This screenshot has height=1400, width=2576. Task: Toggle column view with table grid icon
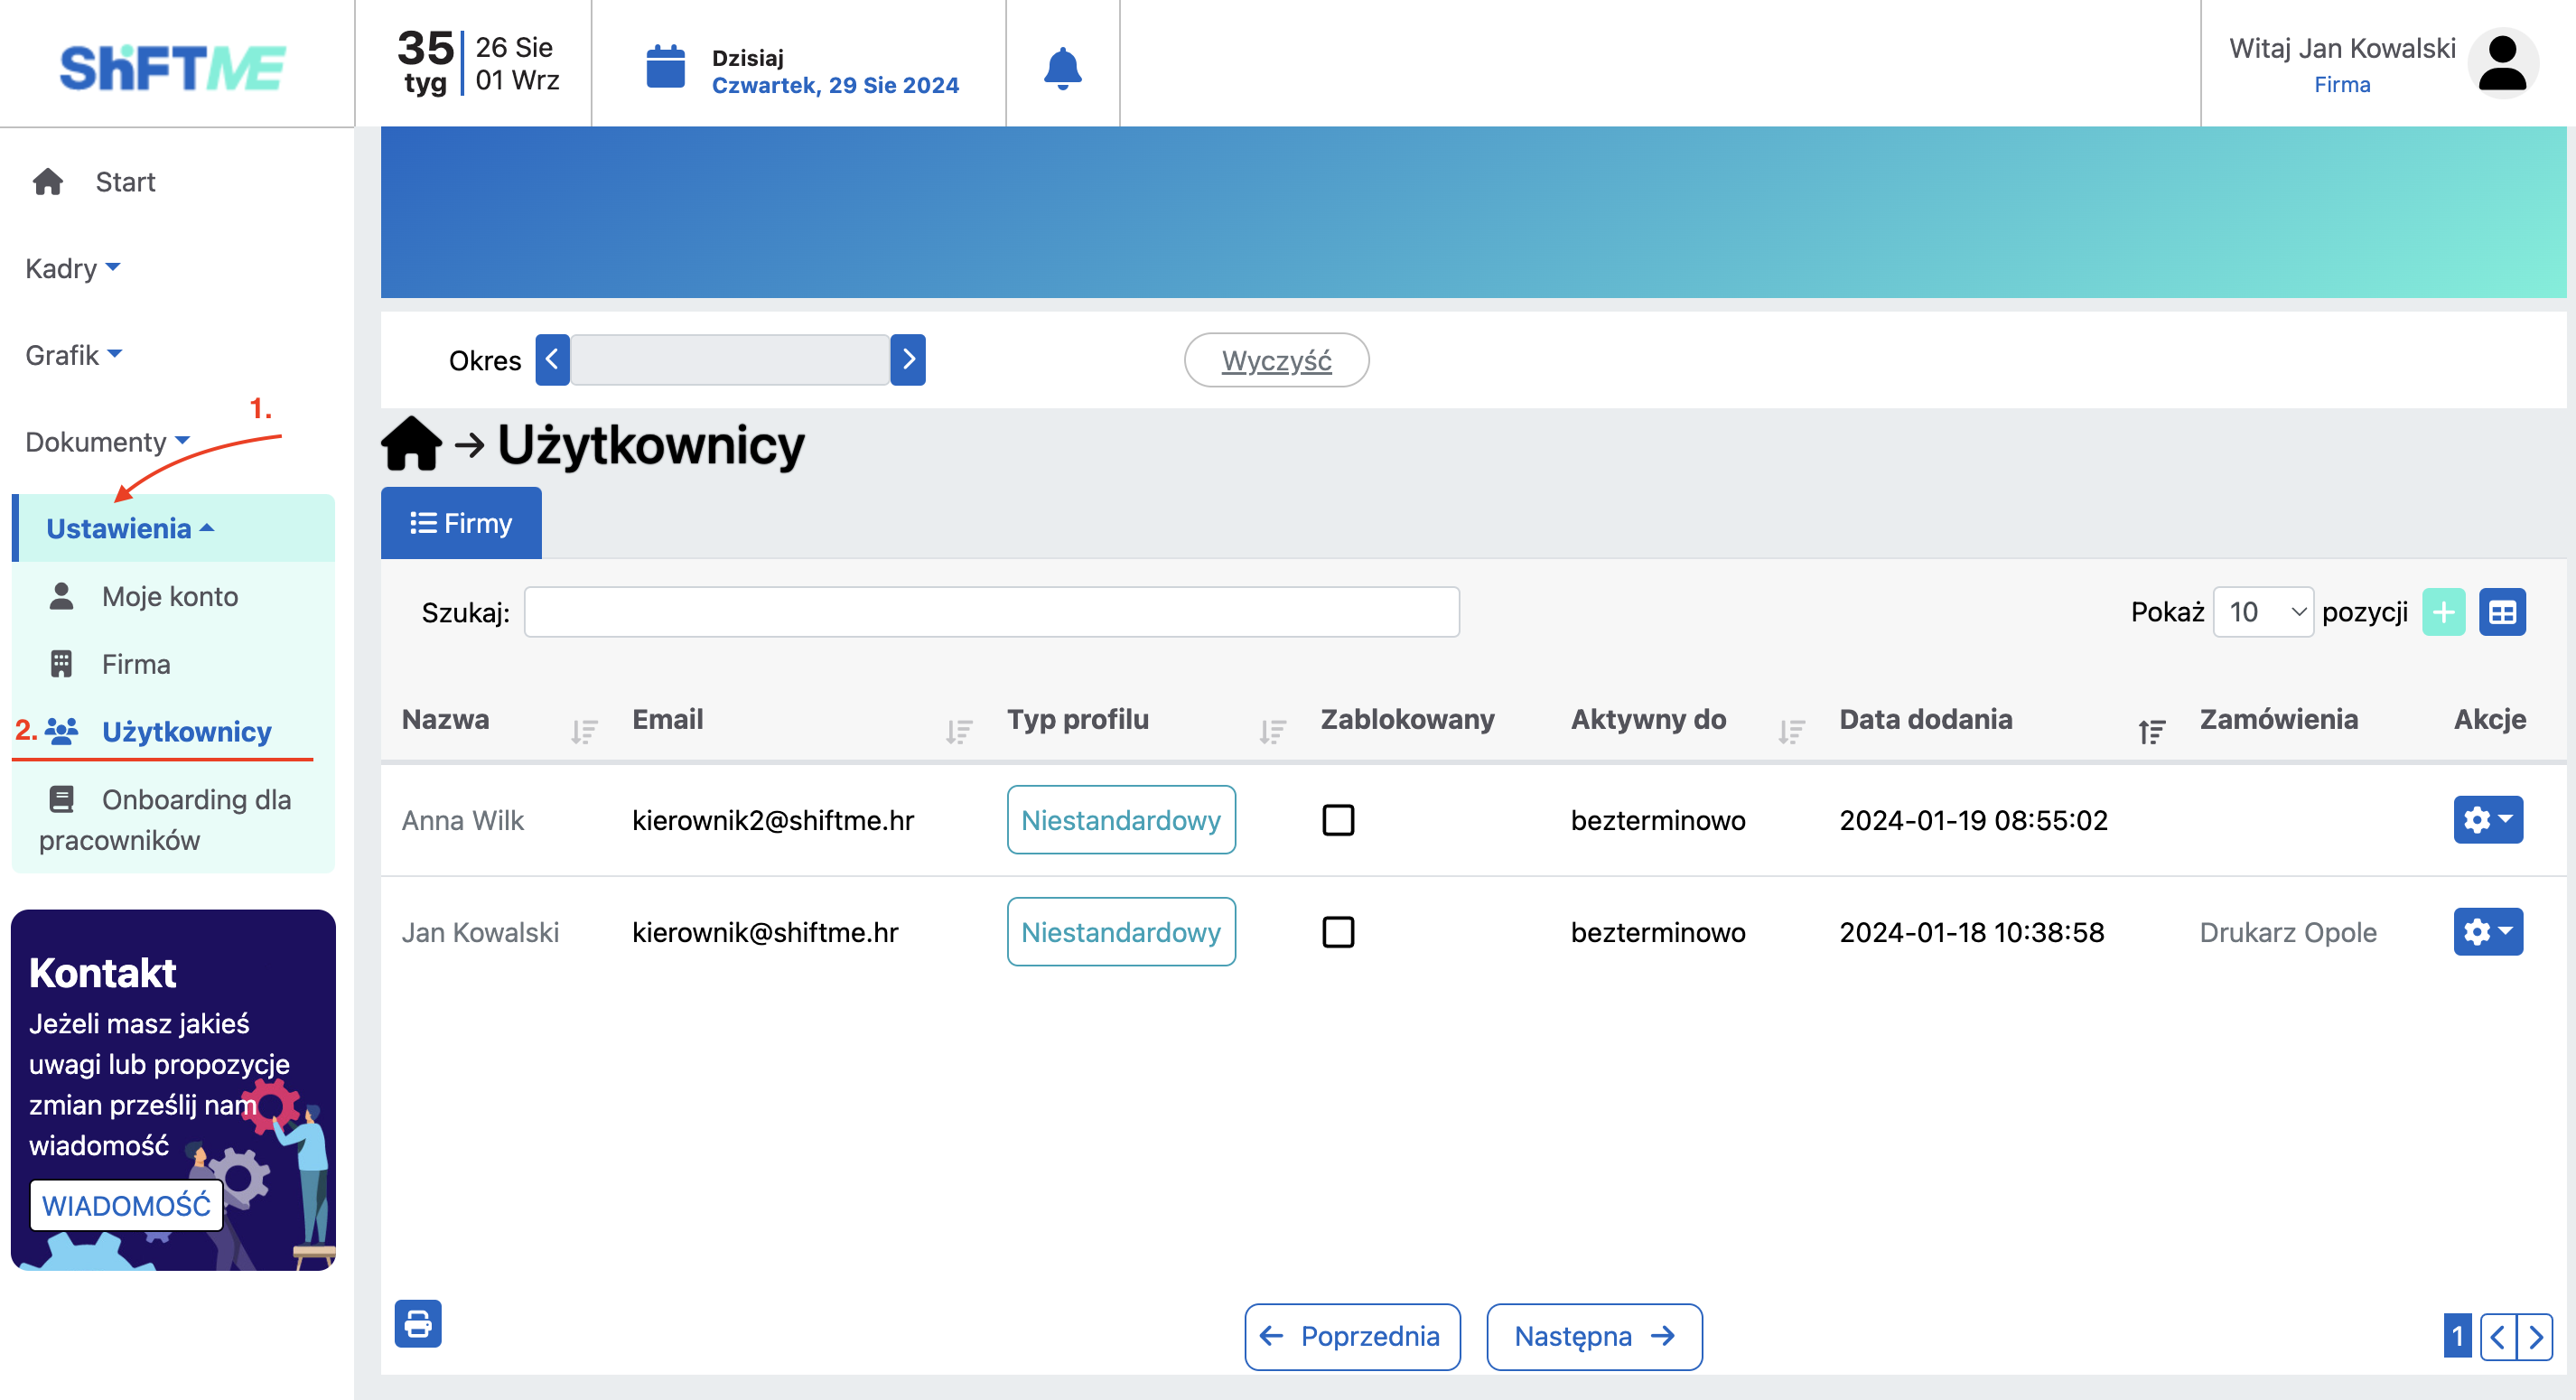(2502, 612)
